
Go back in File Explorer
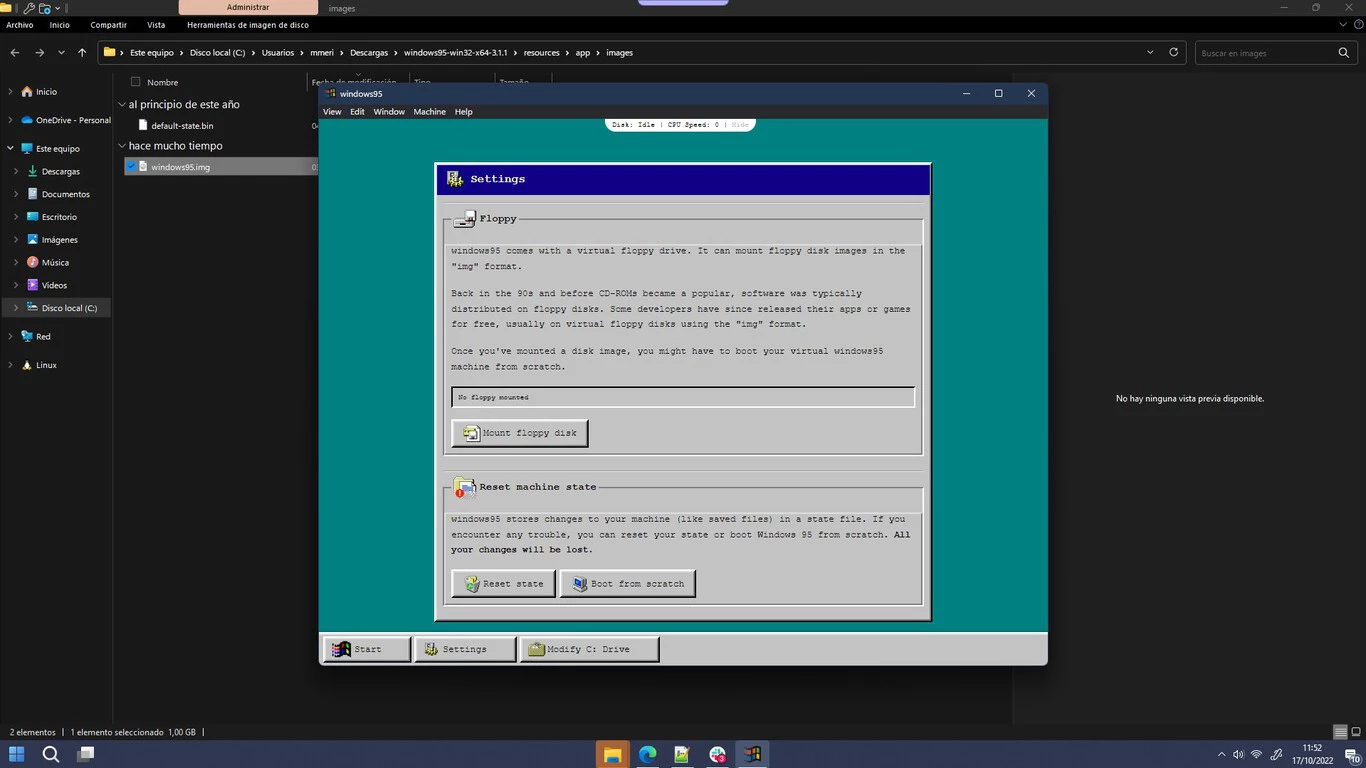(x=15, y=52)
